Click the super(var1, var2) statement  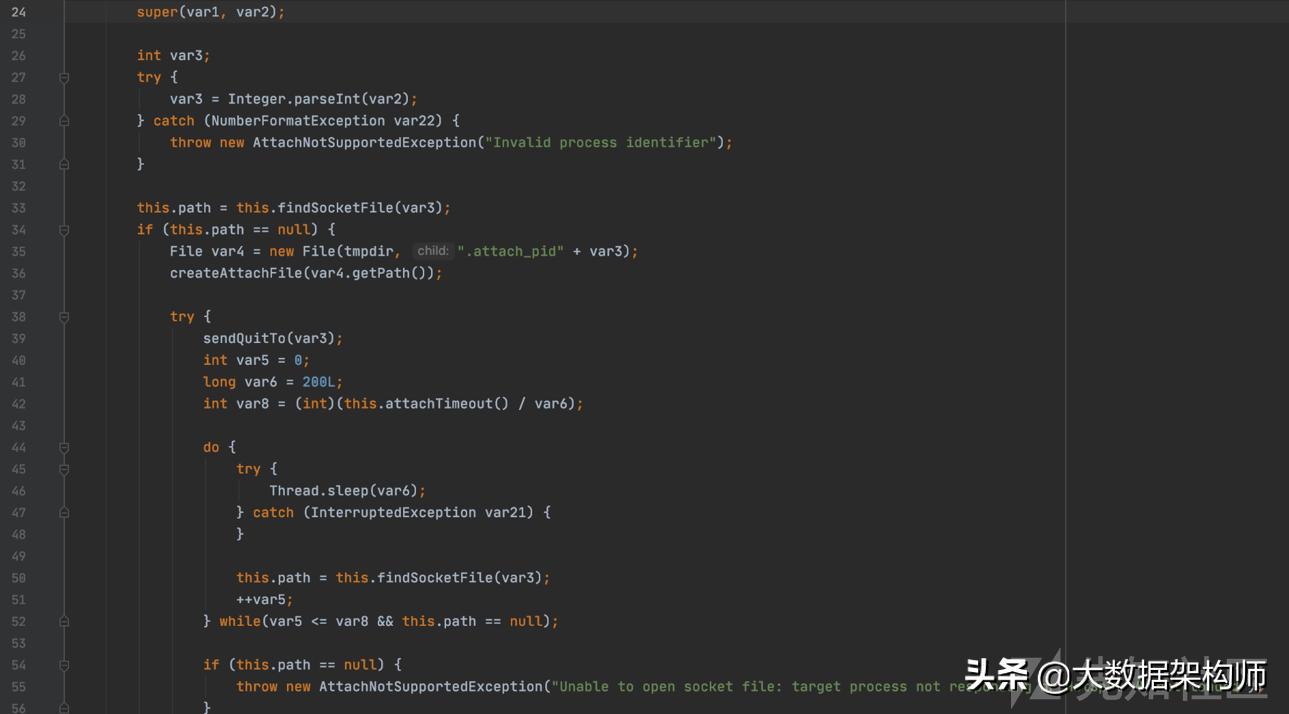(x=210, y=11)
